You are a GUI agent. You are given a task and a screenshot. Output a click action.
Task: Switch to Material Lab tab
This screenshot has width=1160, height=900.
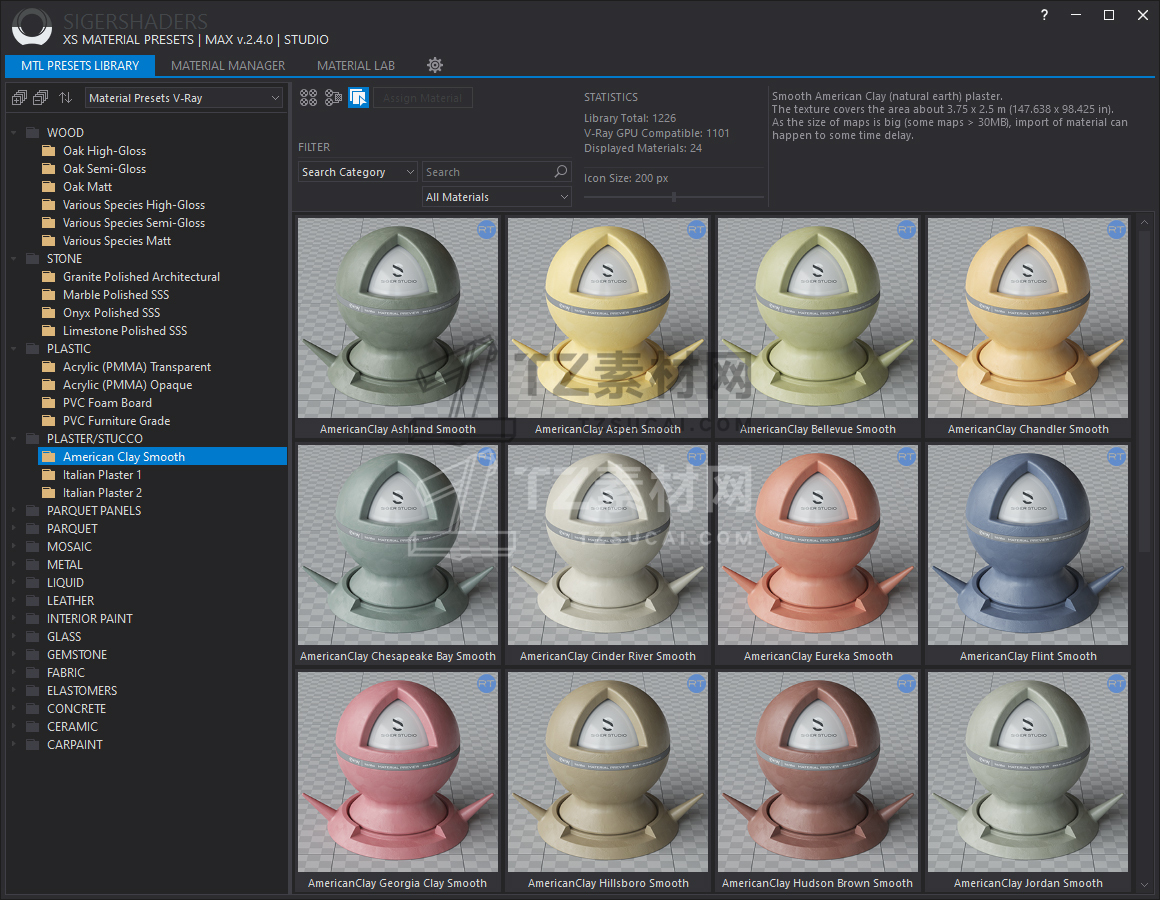(356, 66)
